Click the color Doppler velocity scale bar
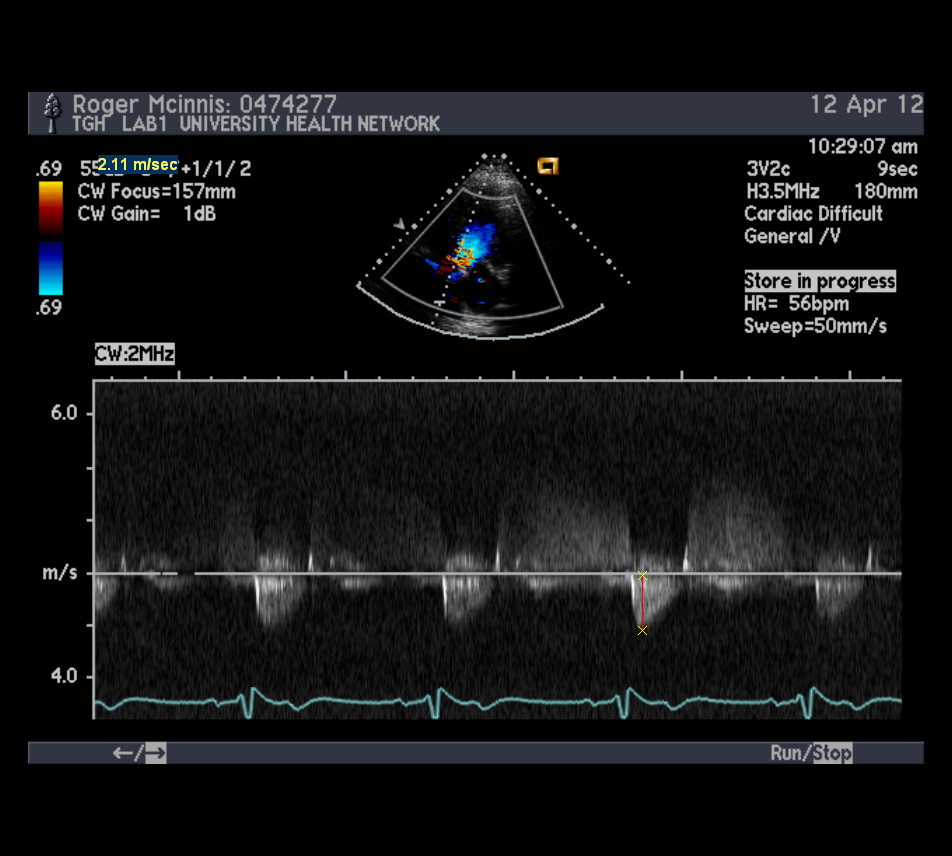Viewport: 952px width, 856px height. coord(51,238)
